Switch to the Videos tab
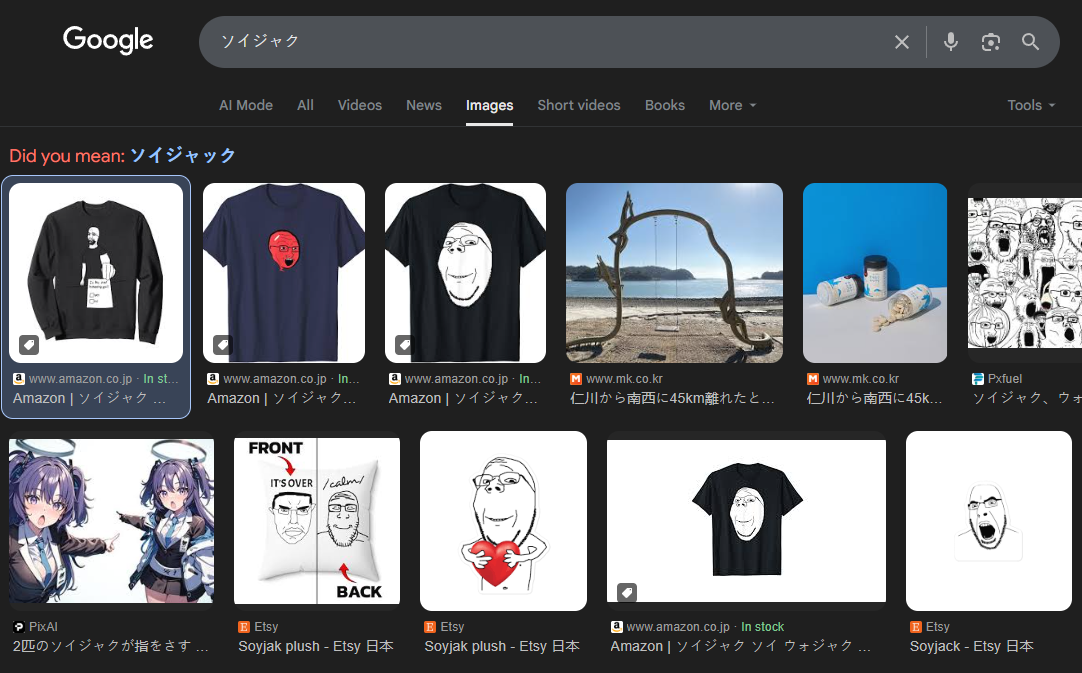The height and width of the screenshot is (673, 1082). (359, 105)
